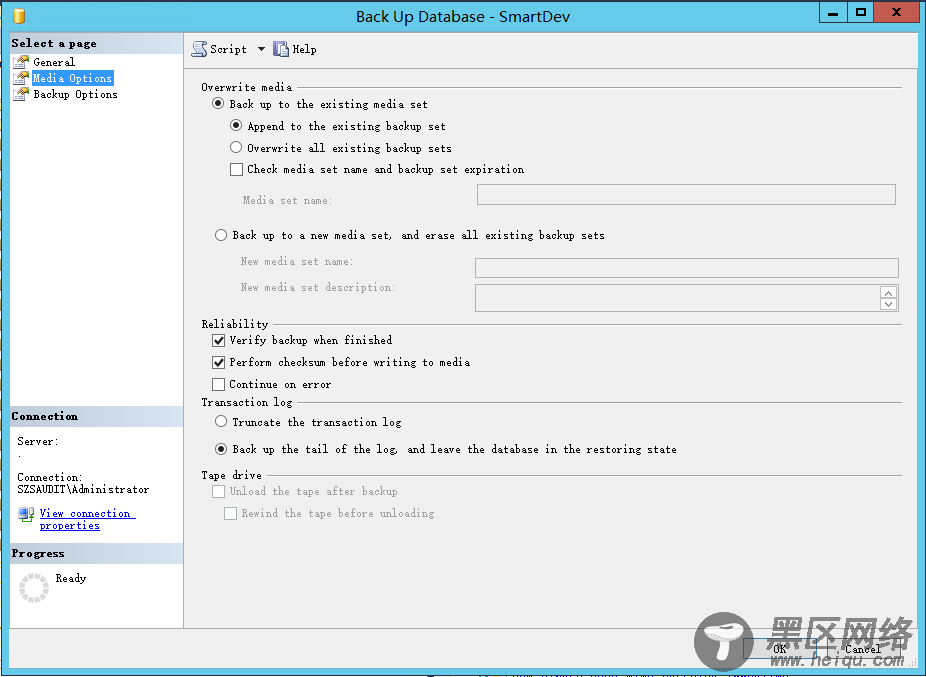Switch to the Backup Options page
Screen dimensions: 926x677
tap(75, 94)
